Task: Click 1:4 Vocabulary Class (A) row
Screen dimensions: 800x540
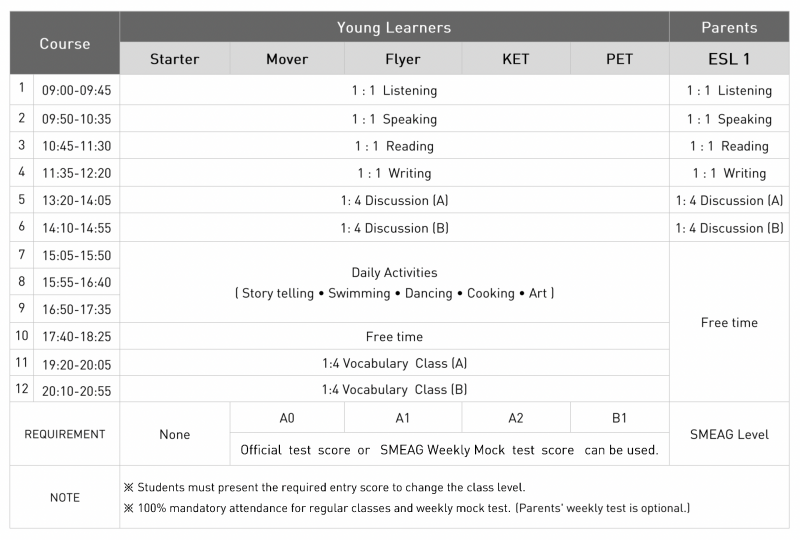Action: point(394,363)
